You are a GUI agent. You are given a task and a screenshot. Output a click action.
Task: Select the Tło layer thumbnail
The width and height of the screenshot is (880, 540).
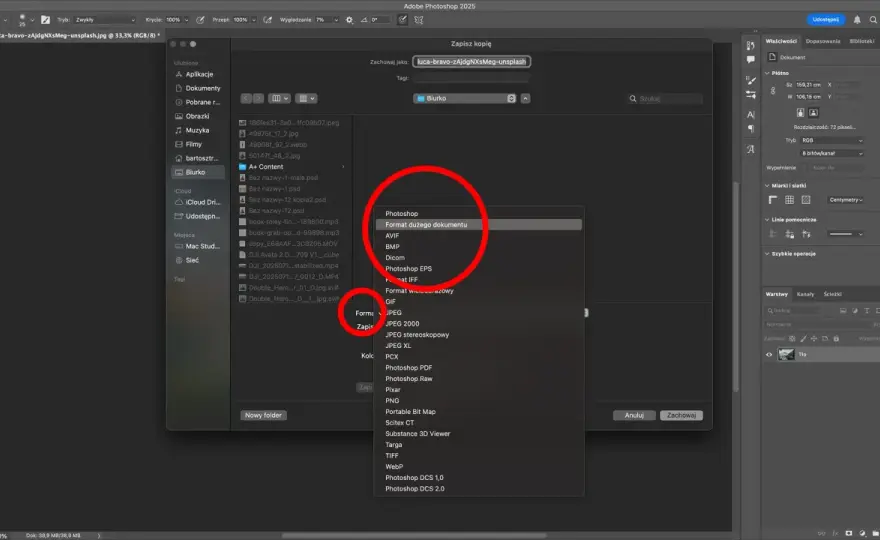(x=786, y=354)
